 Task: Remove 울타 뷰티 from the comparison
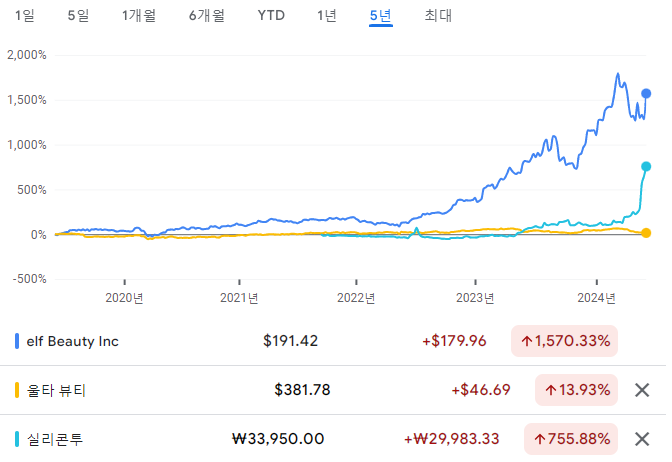[642, 390]
